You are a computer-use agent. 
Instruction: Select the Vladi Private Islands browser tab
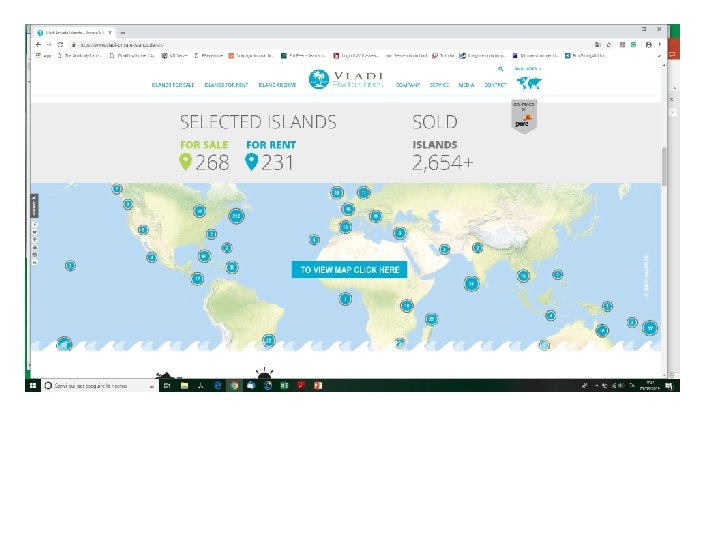[x=75, y=33]
